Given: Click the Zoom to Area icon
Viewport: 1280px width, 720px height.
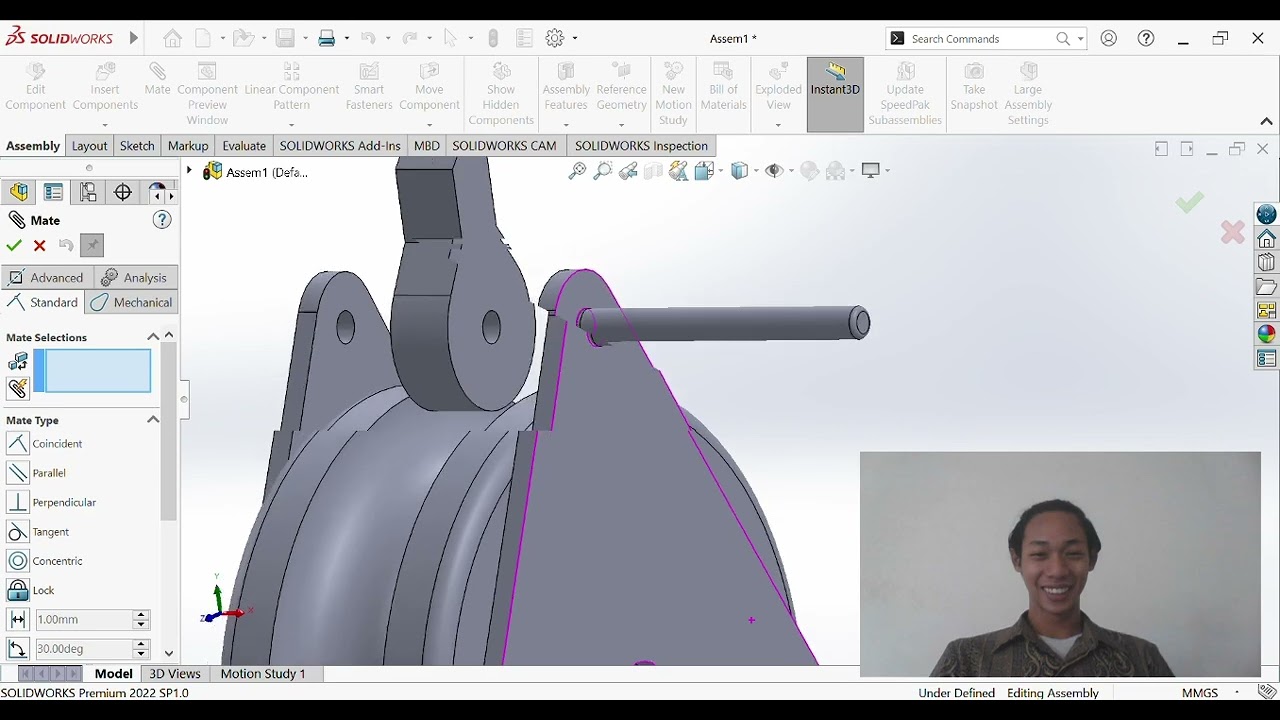Looking at the screenshot, I should tap(602, 171).
